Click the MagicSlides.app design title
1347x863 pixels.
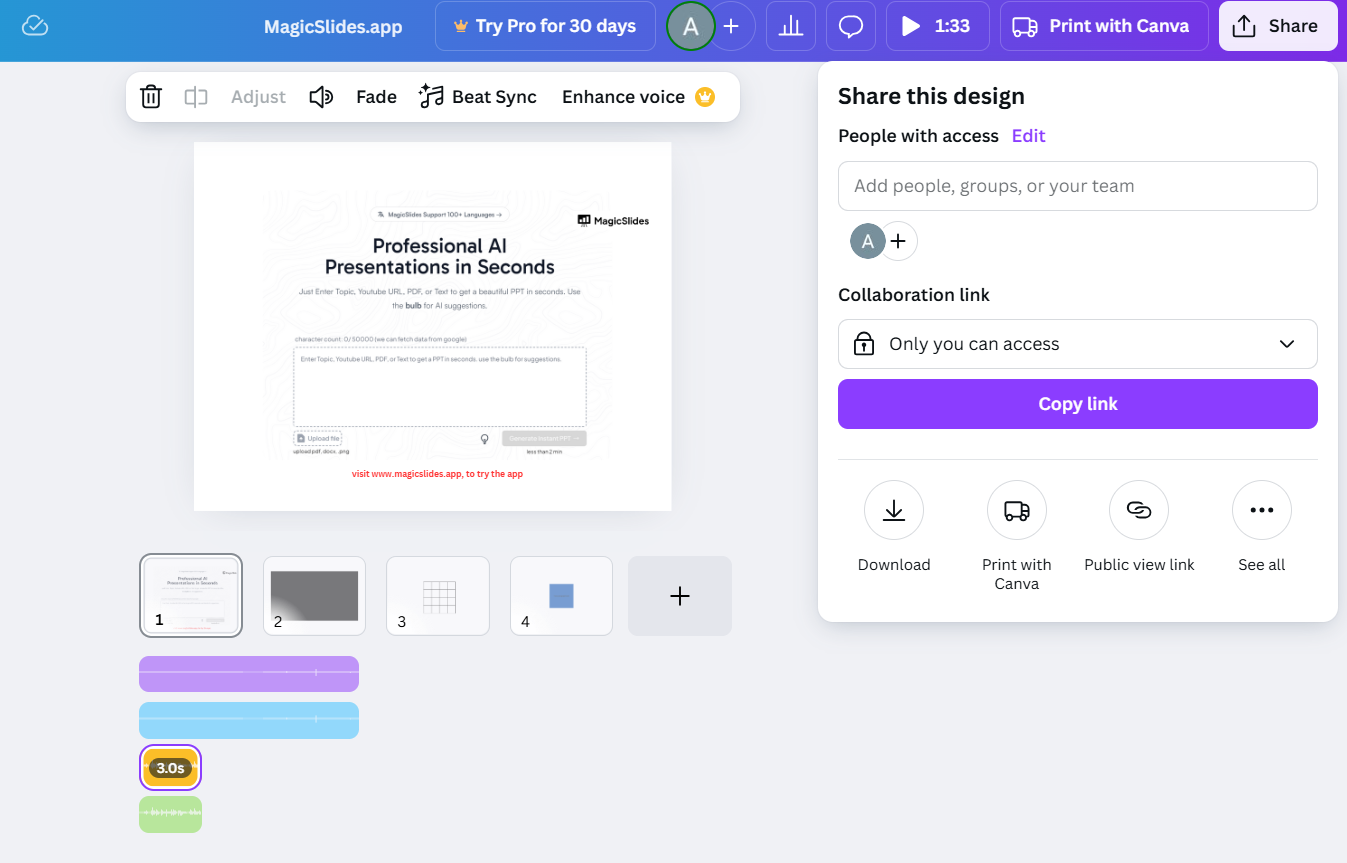pos(333,27)
